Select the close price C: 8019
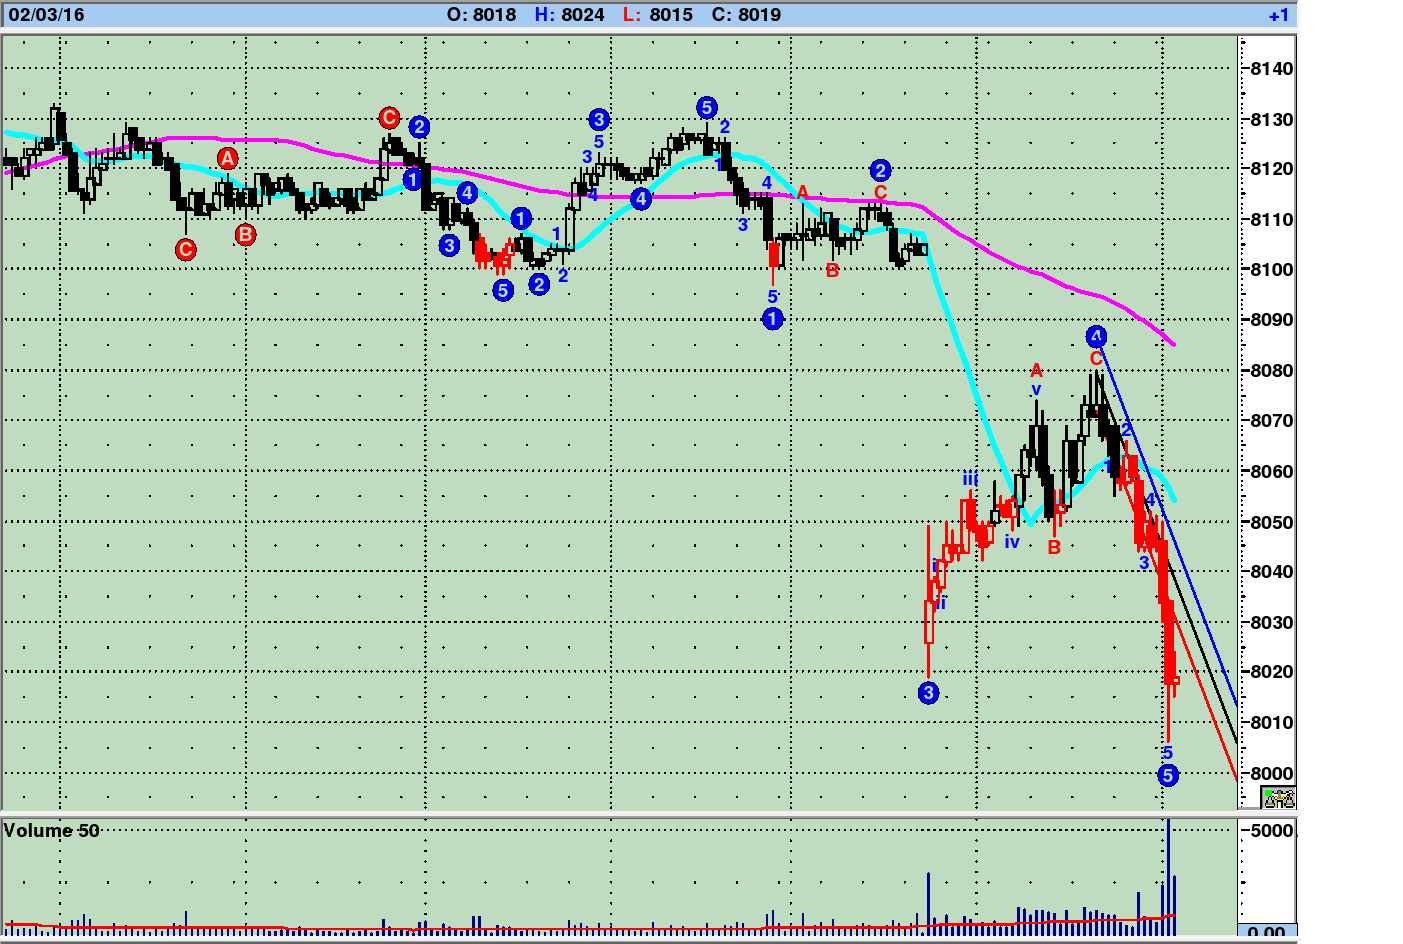The height and width of the screenshot is (944, 1403). [x=746, y=15]
